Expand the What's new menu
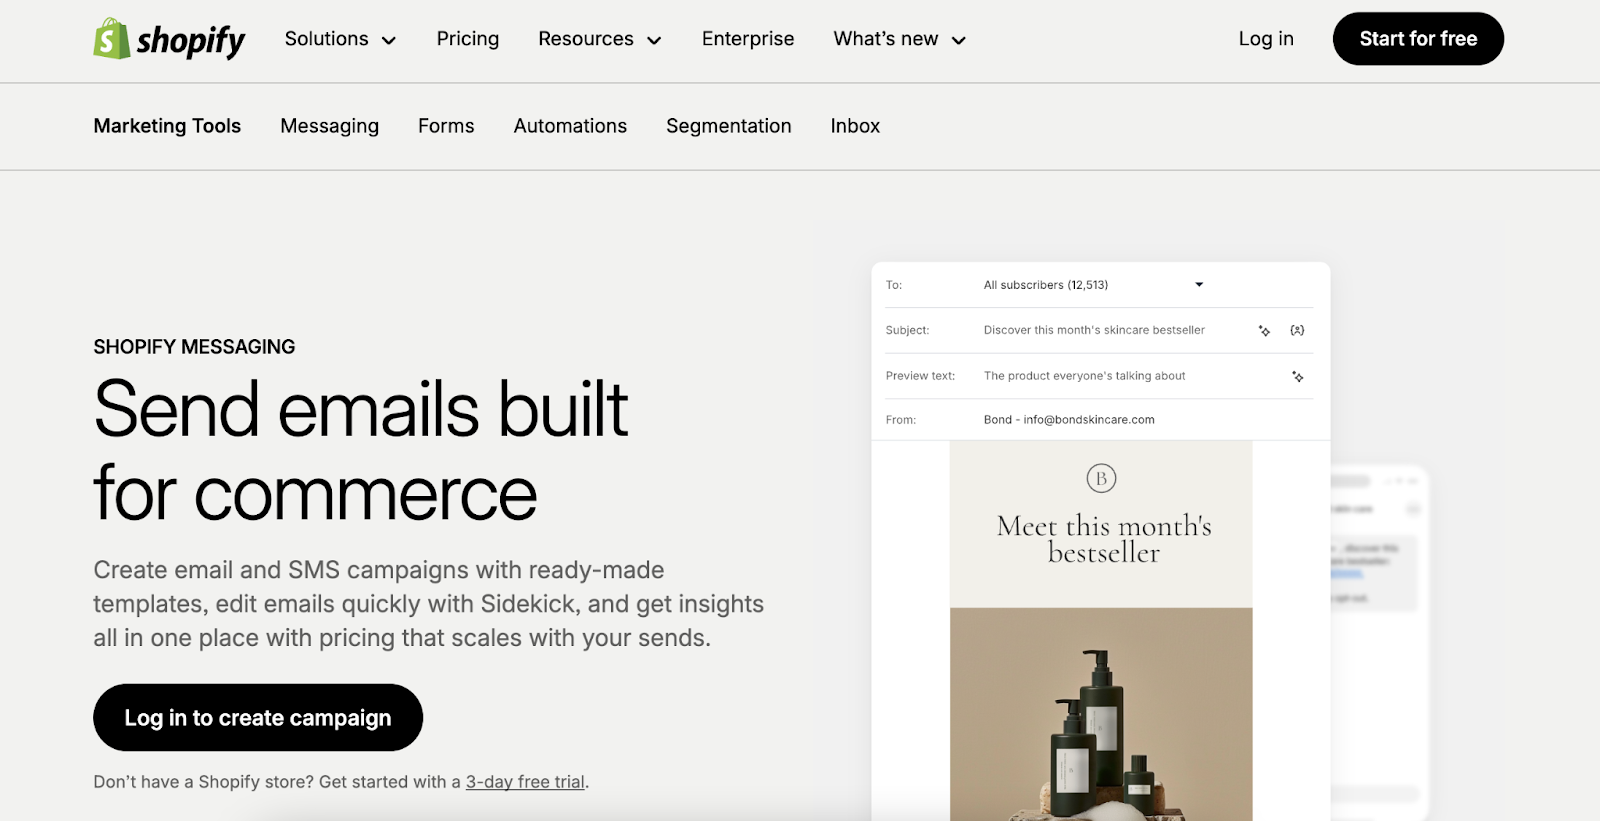 pos(899,39)
